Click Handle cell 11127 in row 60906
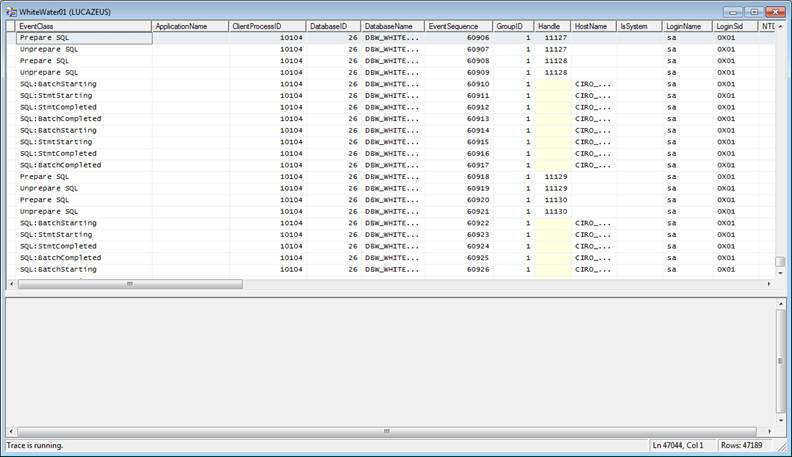Image resolution: width=792 pixels, height=457 pixels. pyautogui.click(x=553, y=38)
